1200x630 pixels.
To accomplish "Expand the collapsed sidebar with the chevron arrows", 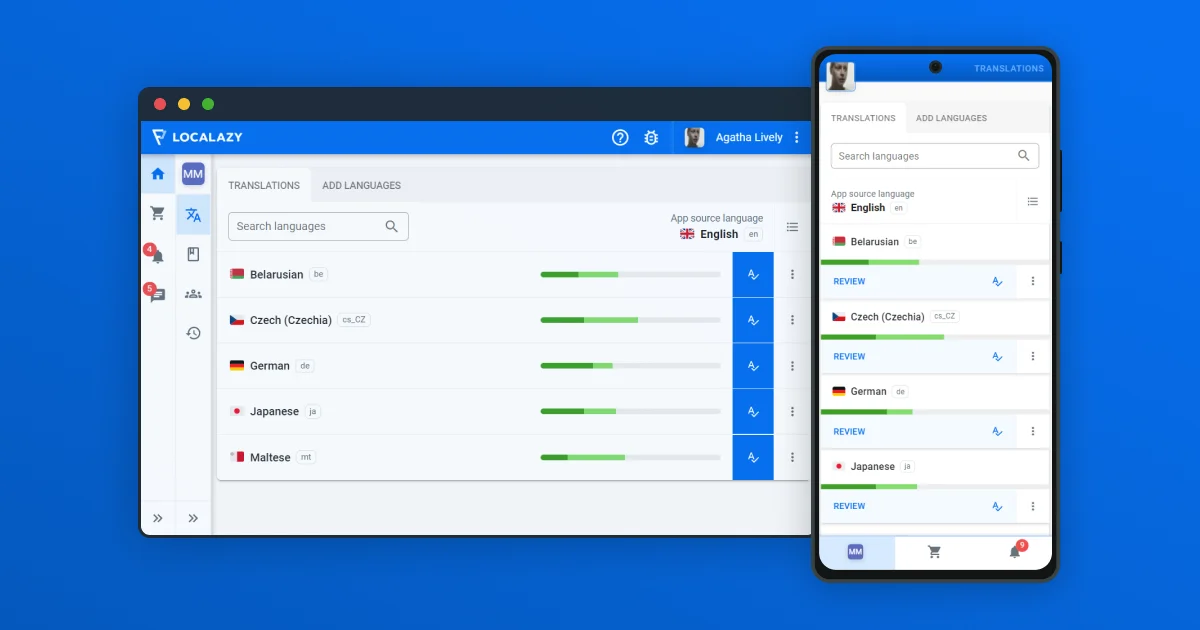I will click(x=158, y=517).
